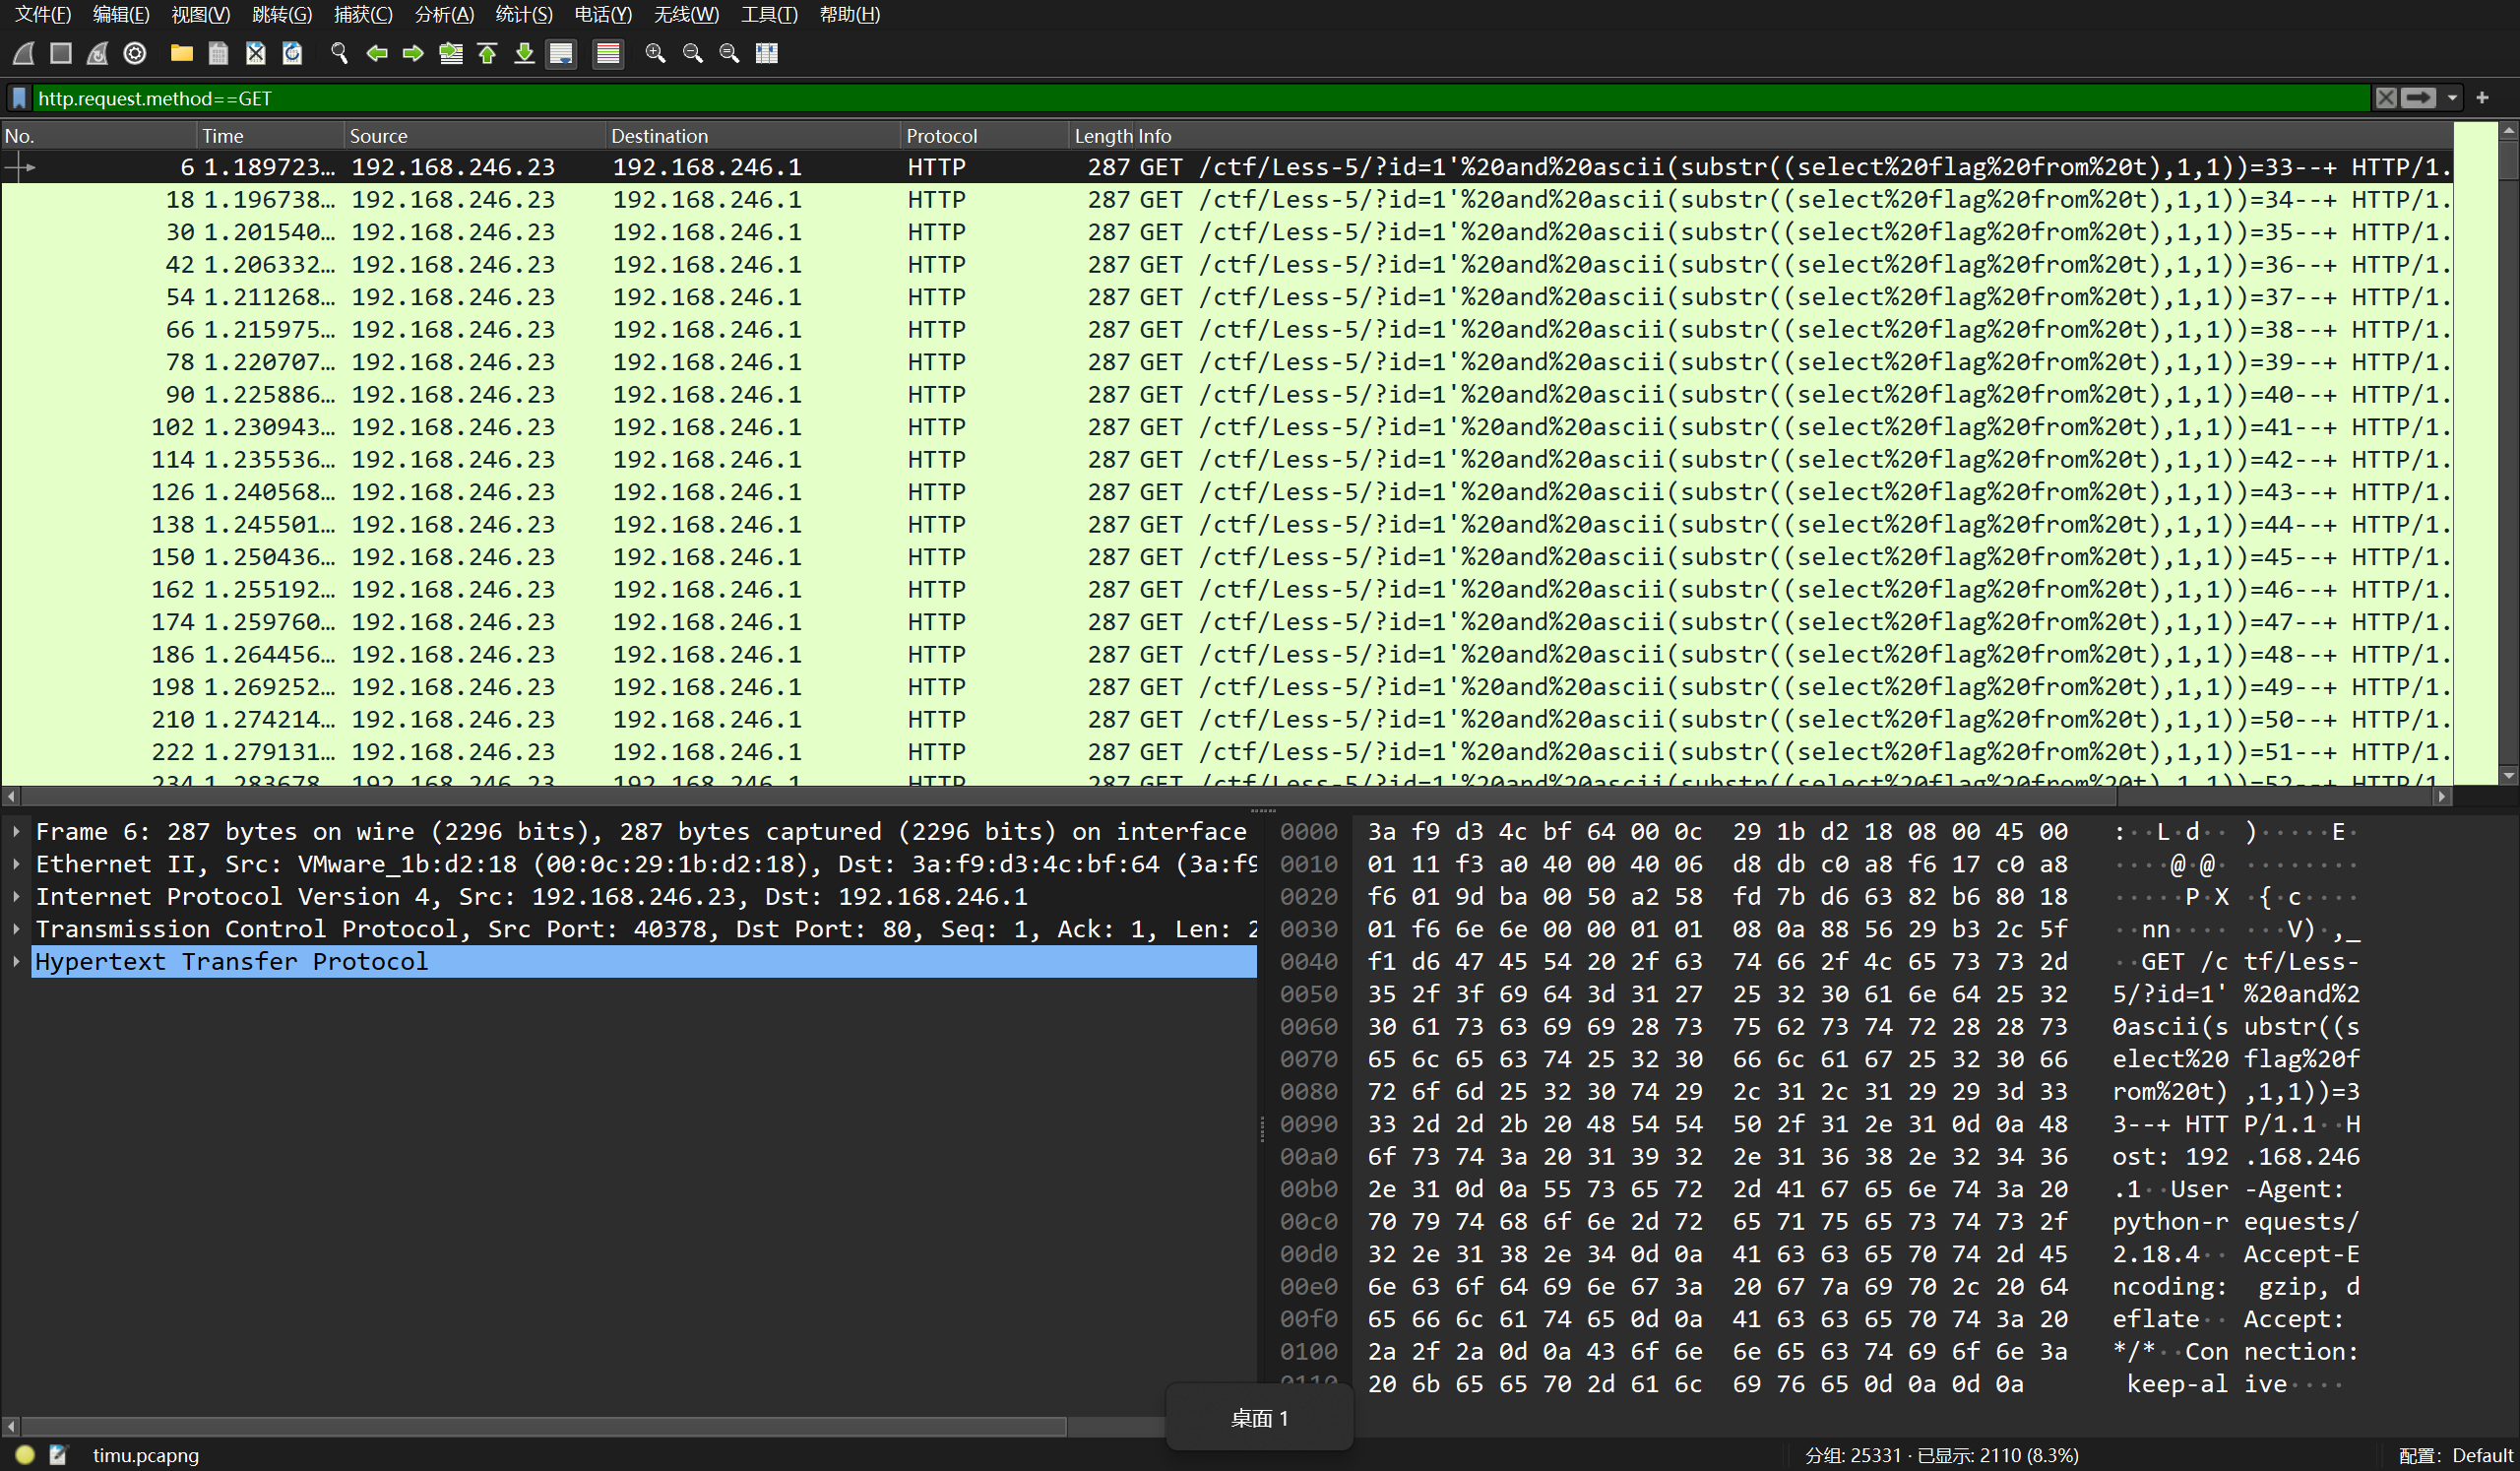The image size is (2520, 1471).
Task: Toggle auto-scroll during live capture
Action: pyautogui.click(x=561, y=54)
